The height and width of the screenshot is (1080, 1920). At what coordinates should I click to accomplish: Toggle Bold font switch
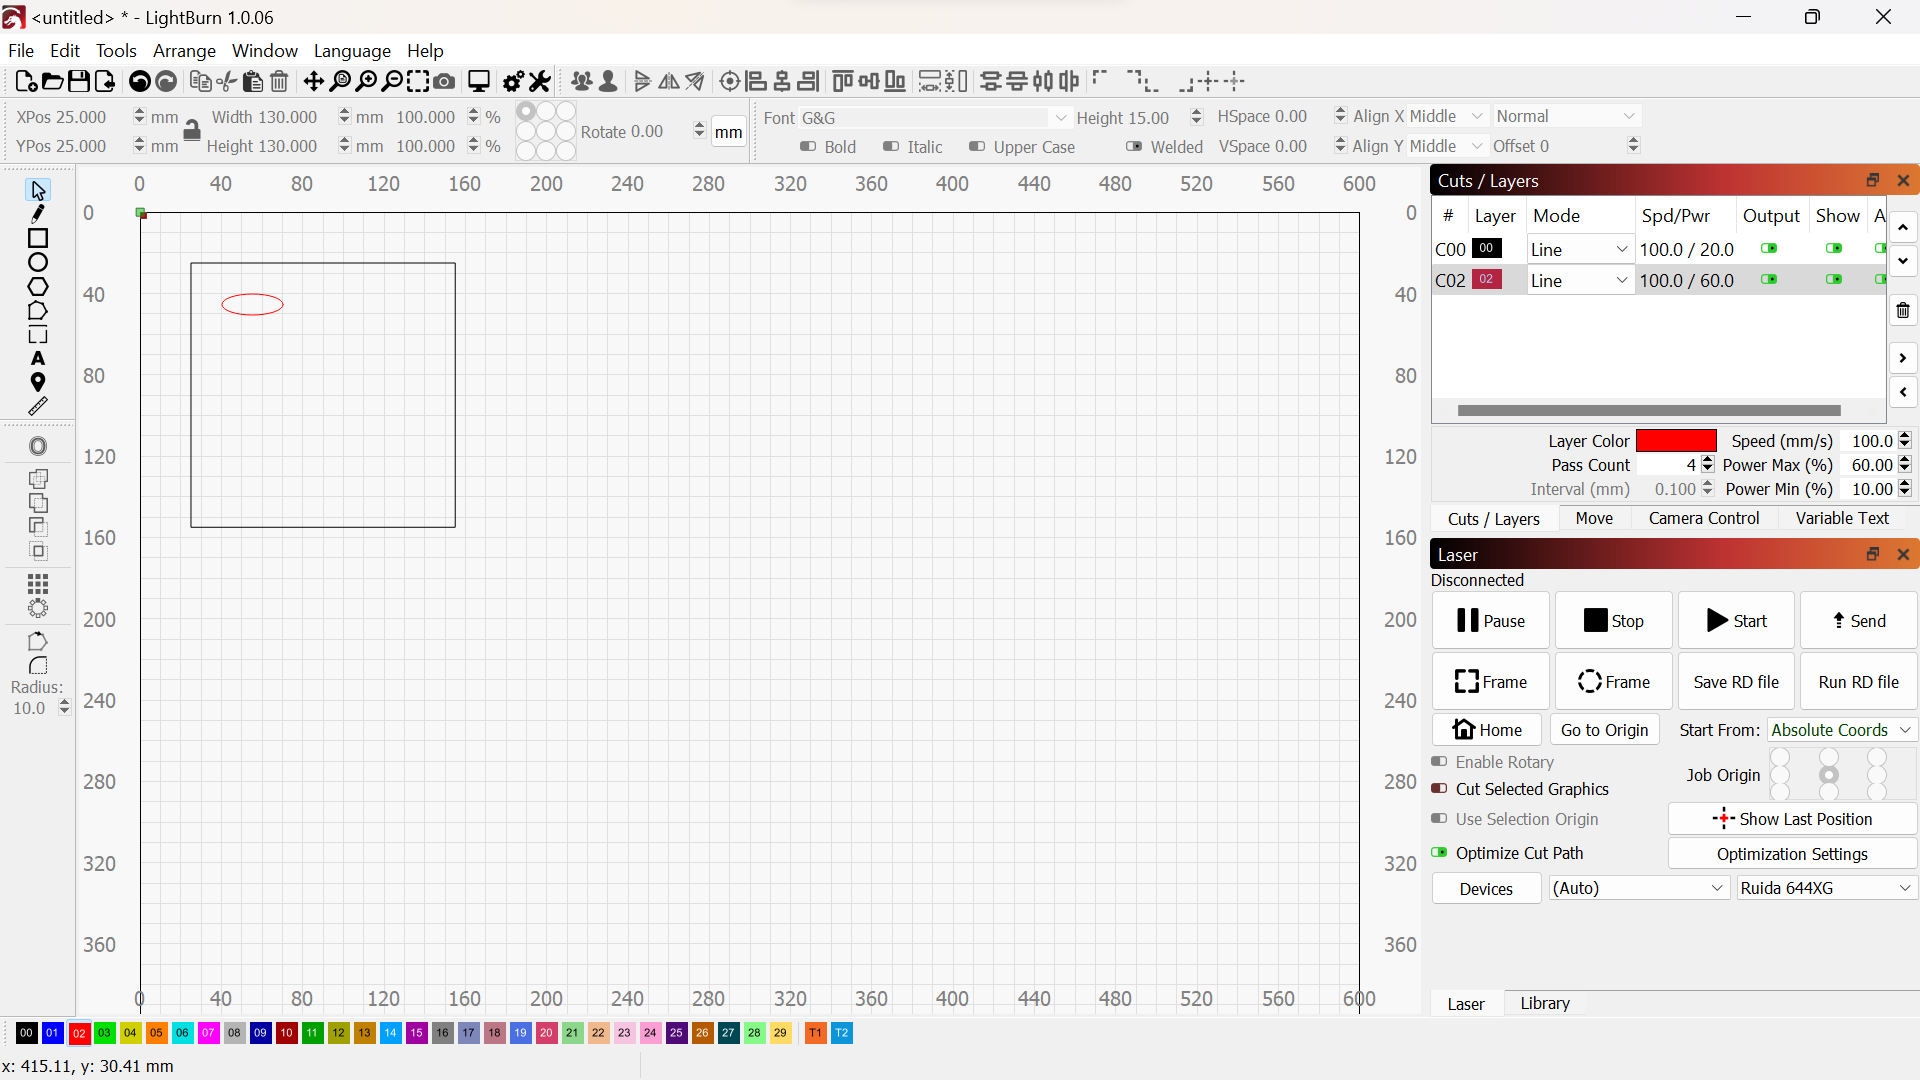pos(808,147)
